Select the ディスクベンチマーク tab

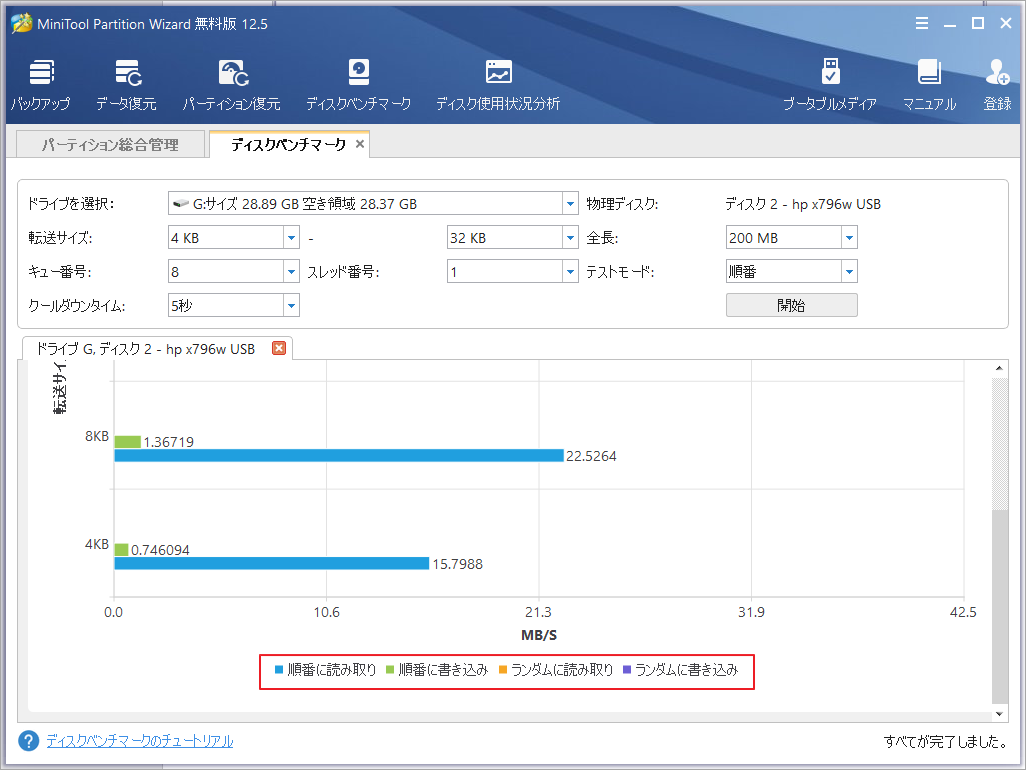pyautogui.click(x=284, y=144)
